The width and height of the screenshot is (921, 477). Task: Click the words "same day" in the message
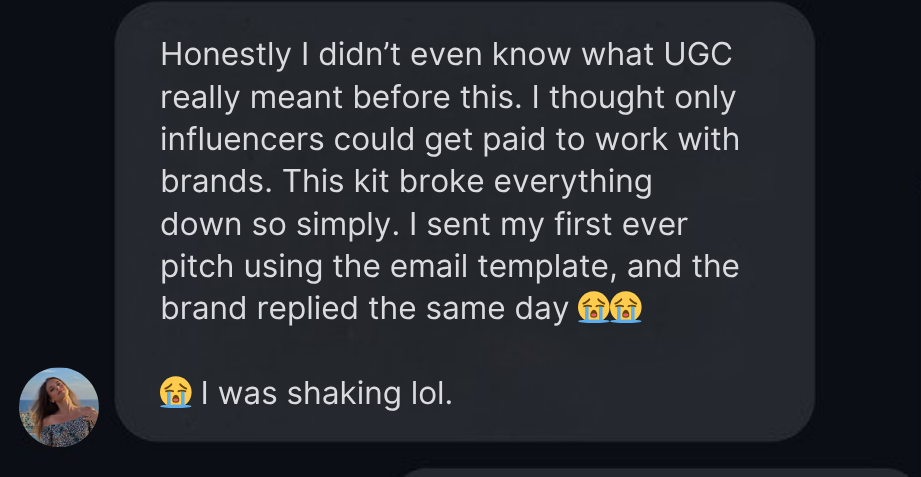point(496,308)
